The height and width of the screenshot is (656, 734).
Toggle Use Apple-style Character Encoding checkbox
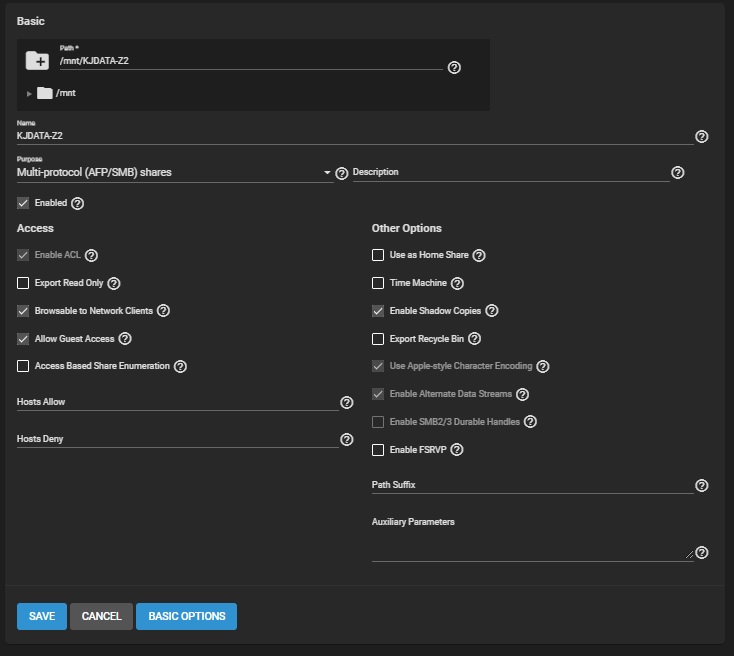click(378, 366)
